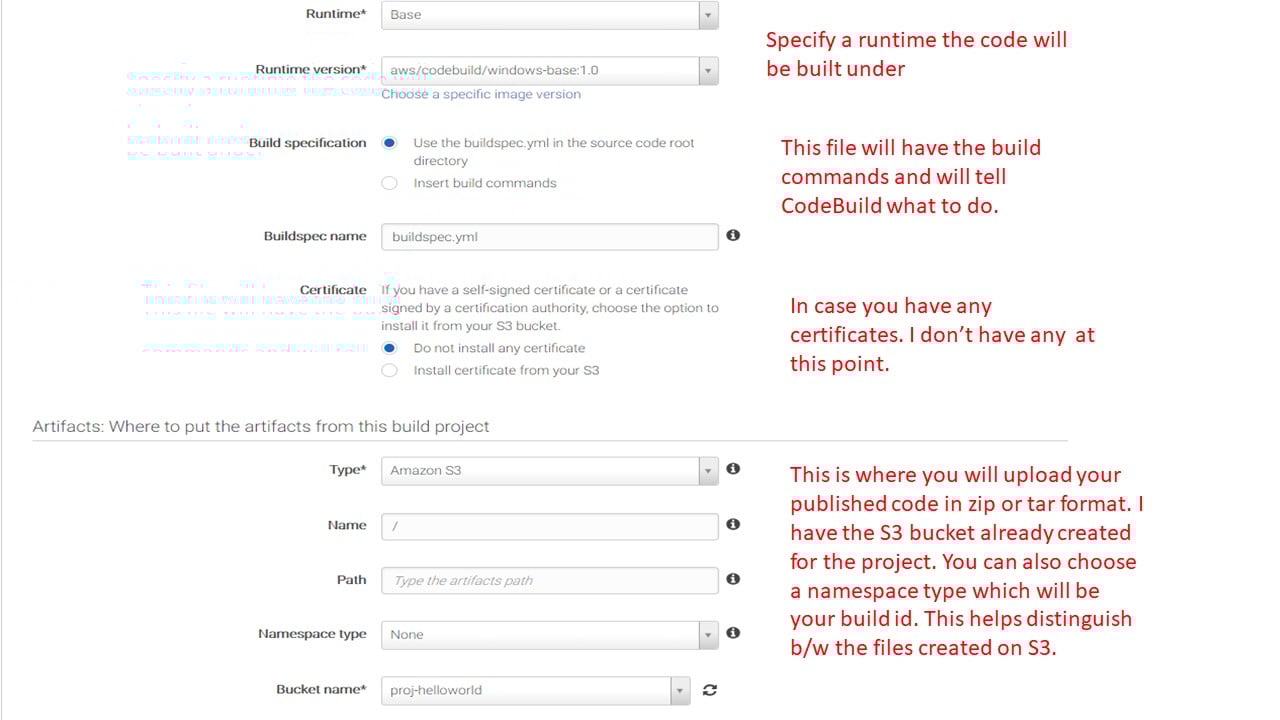This screenshot has width=1280, height=720.
Task: Click the artifacts Path input field
Action: [549, 580]
